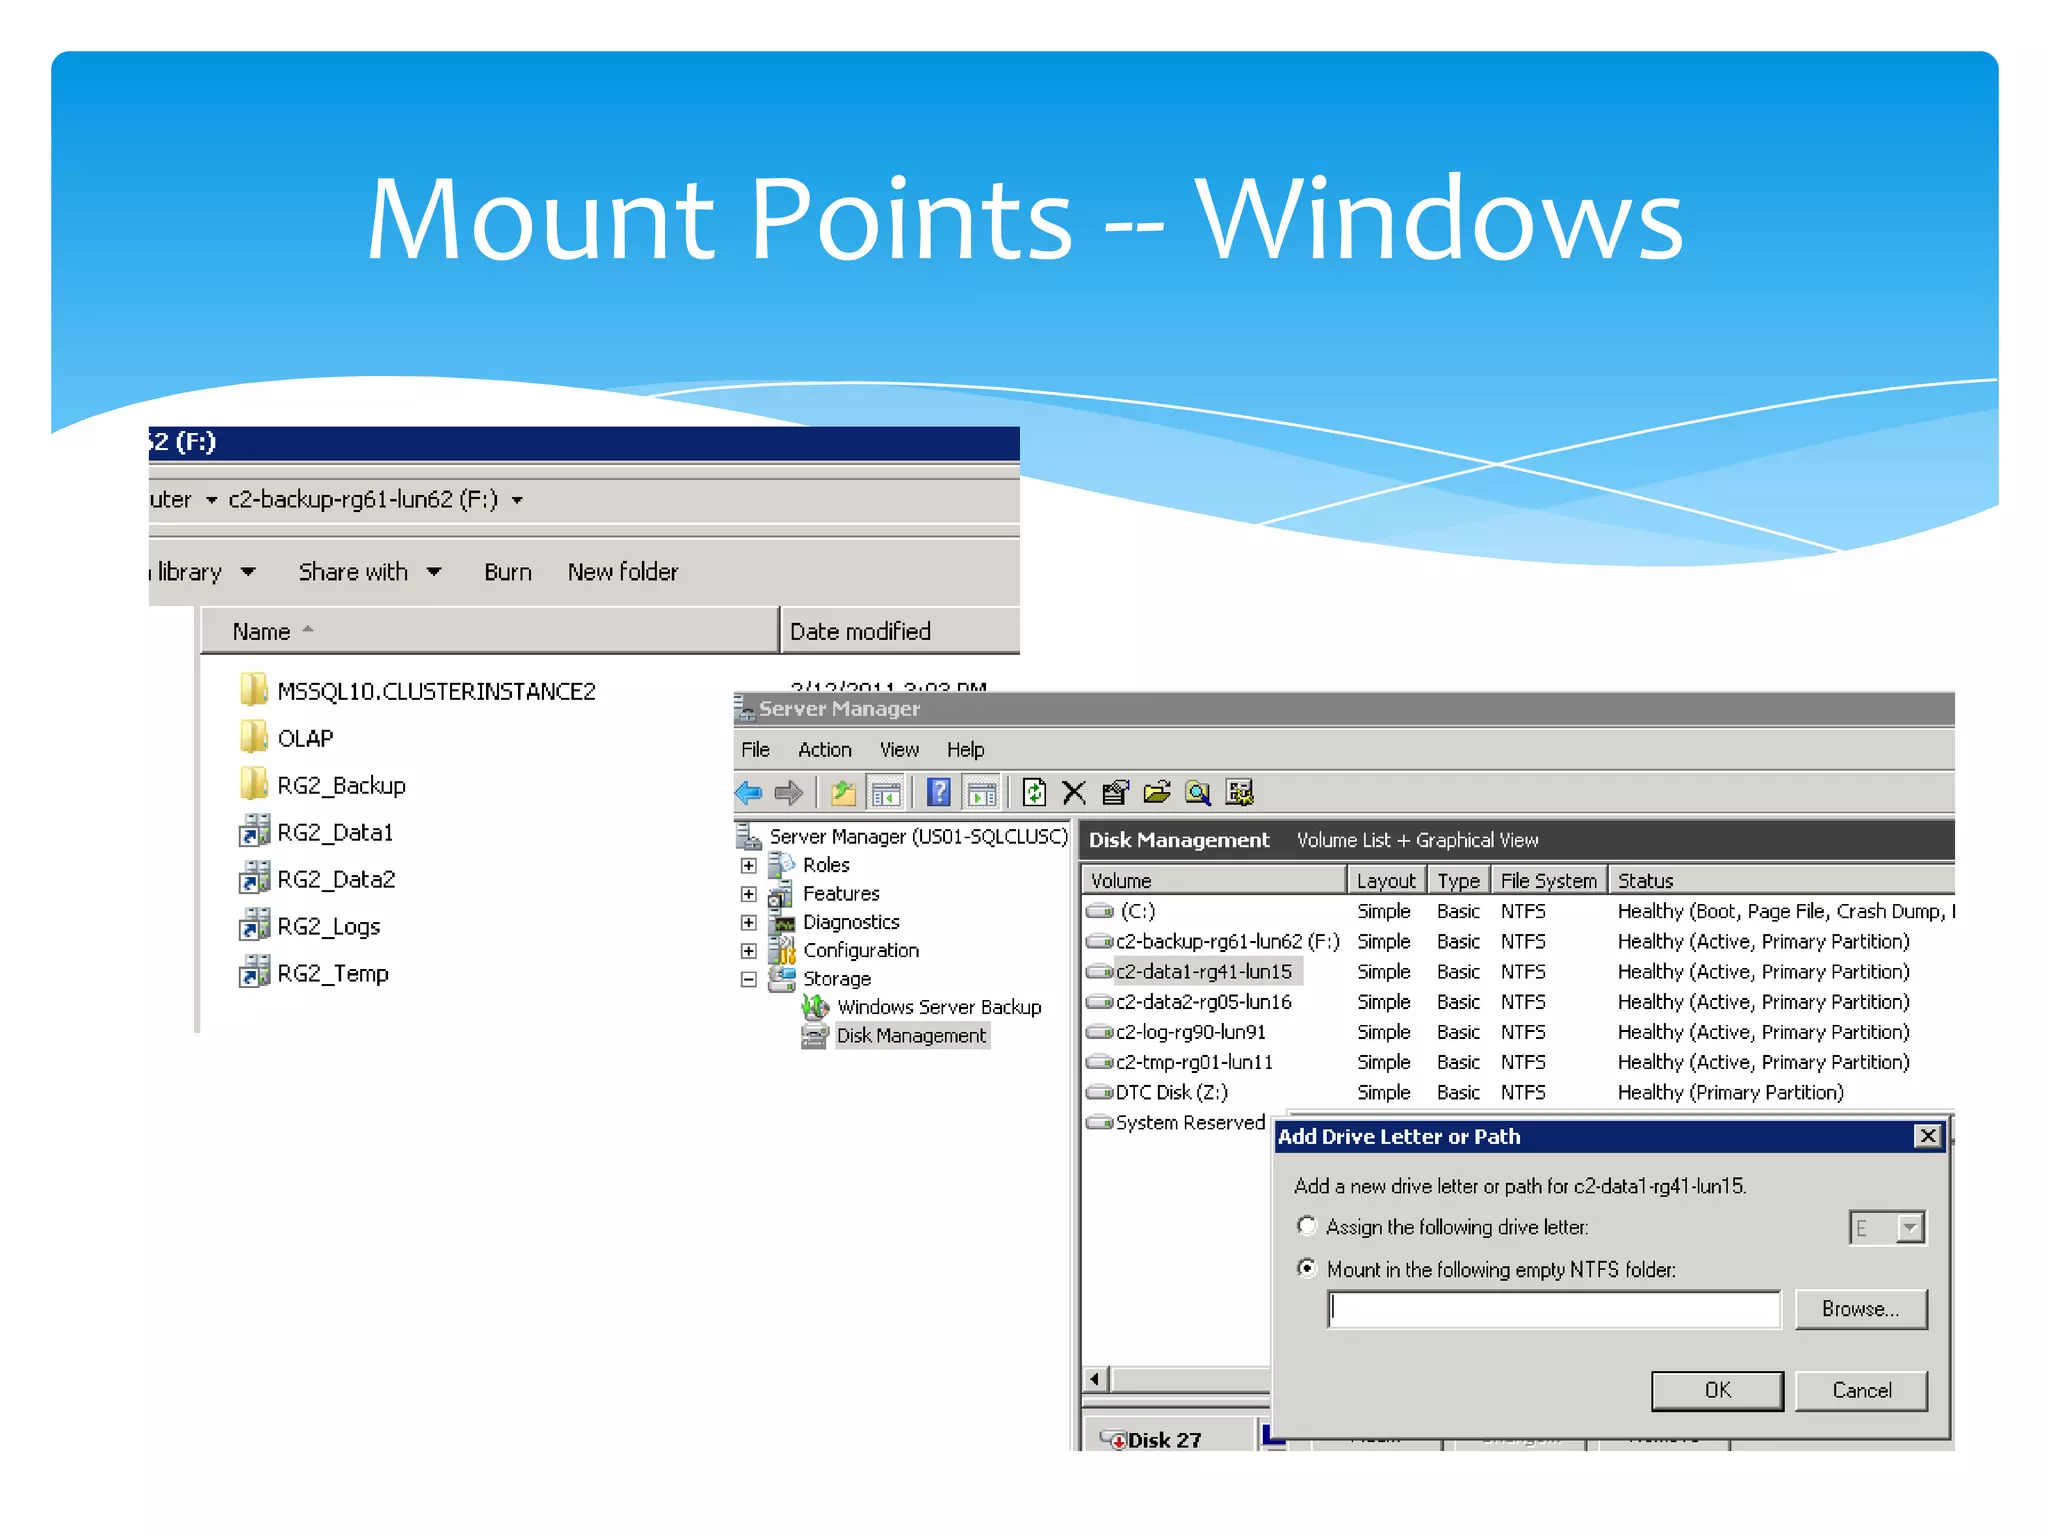Image resolution: width=2048 pixels, height=1536 pixels.
Task: Click the Open folder toolbar icon
Action: click(x=1157, y=793)
